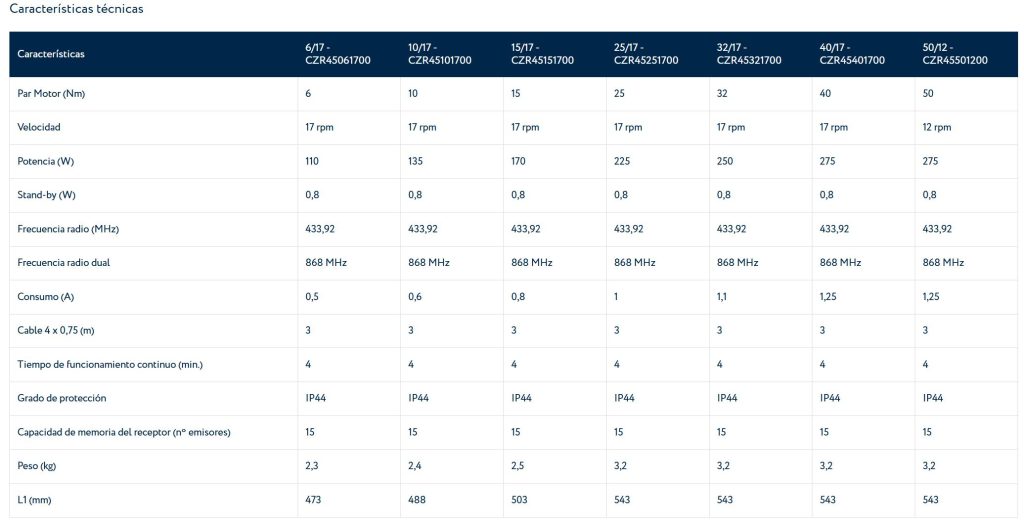This screenshot has height=525, width=1024.
Task: Select the 'Potencia (W)' row label
Action: tap(45, 161)
